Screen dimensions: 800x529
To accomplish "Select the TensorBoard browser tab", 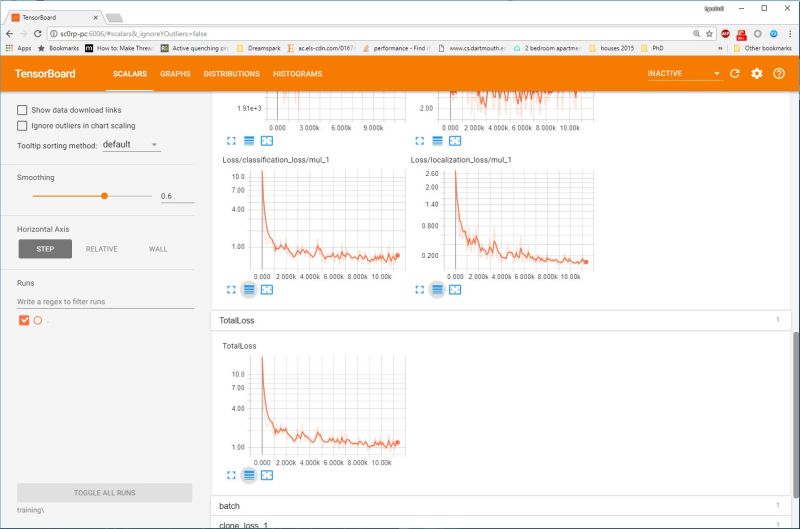I will pos(55,17).
